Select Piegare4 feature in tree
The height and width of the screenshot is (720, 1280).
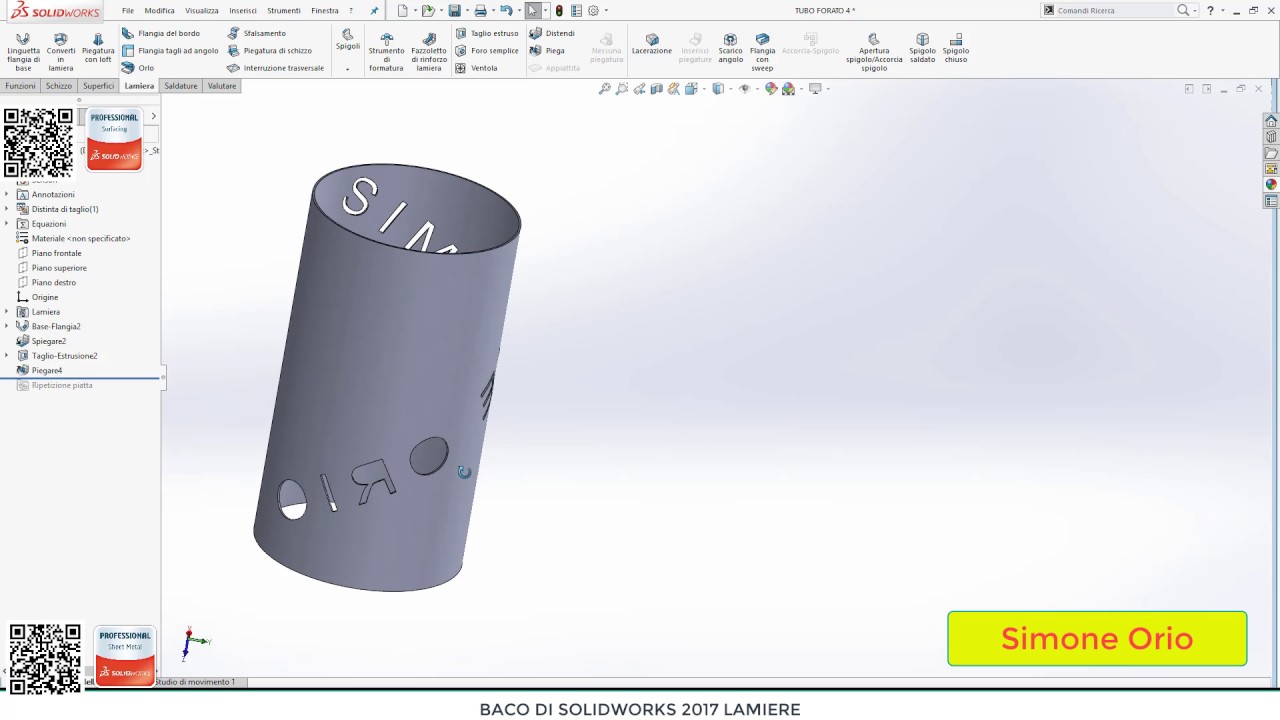pyautogui.click(x=47, y=370)
